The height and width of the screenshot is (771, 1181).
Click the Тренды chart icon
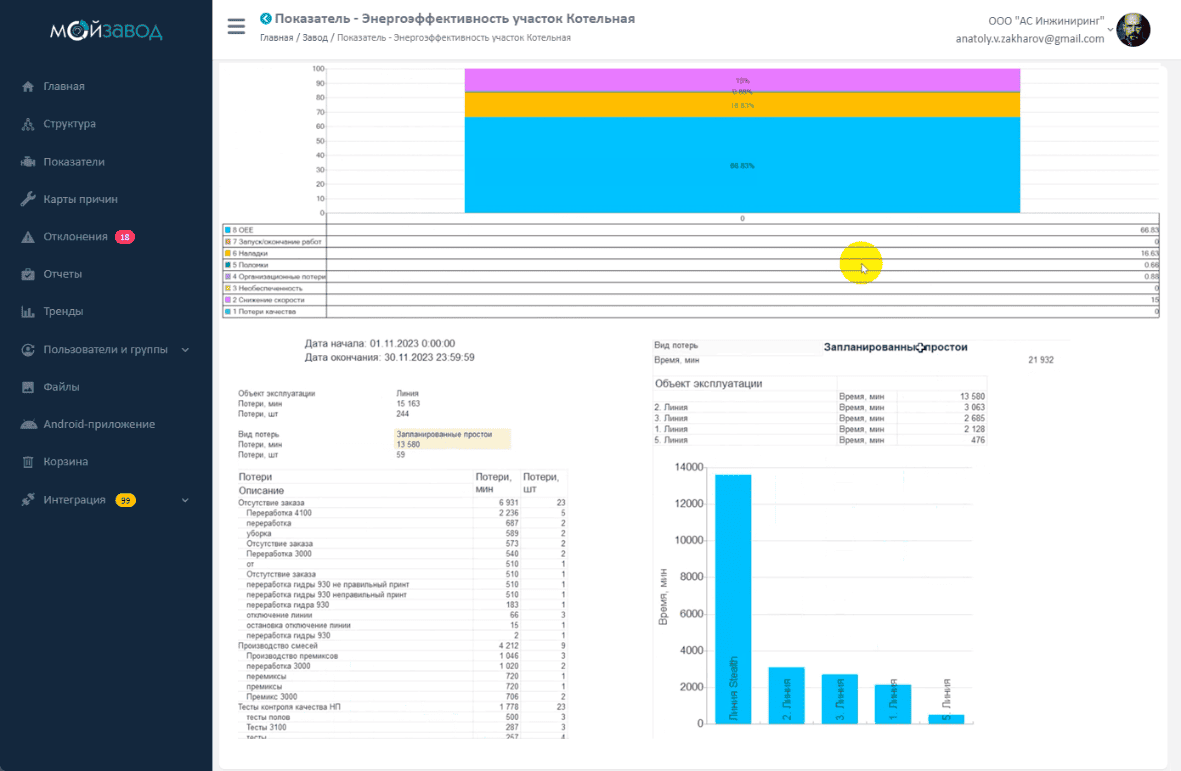pyautogui.click(x=28, y=312)
